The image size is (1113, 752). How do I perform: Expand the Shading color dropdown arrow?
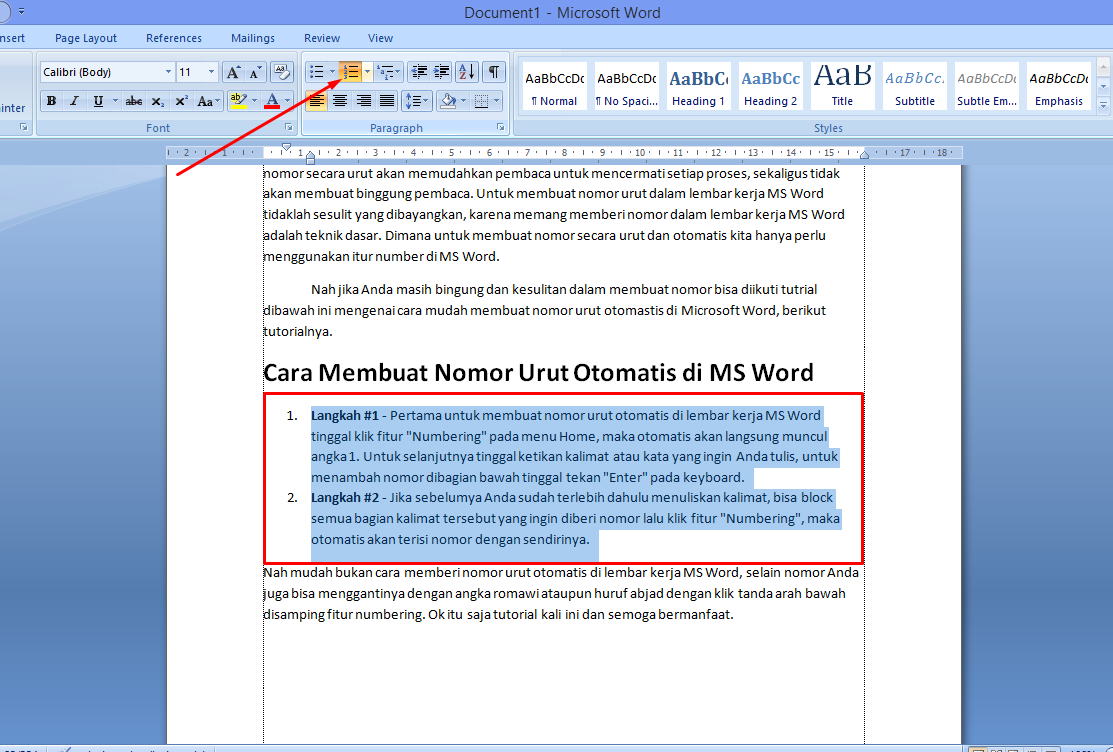tap(463, 101)
